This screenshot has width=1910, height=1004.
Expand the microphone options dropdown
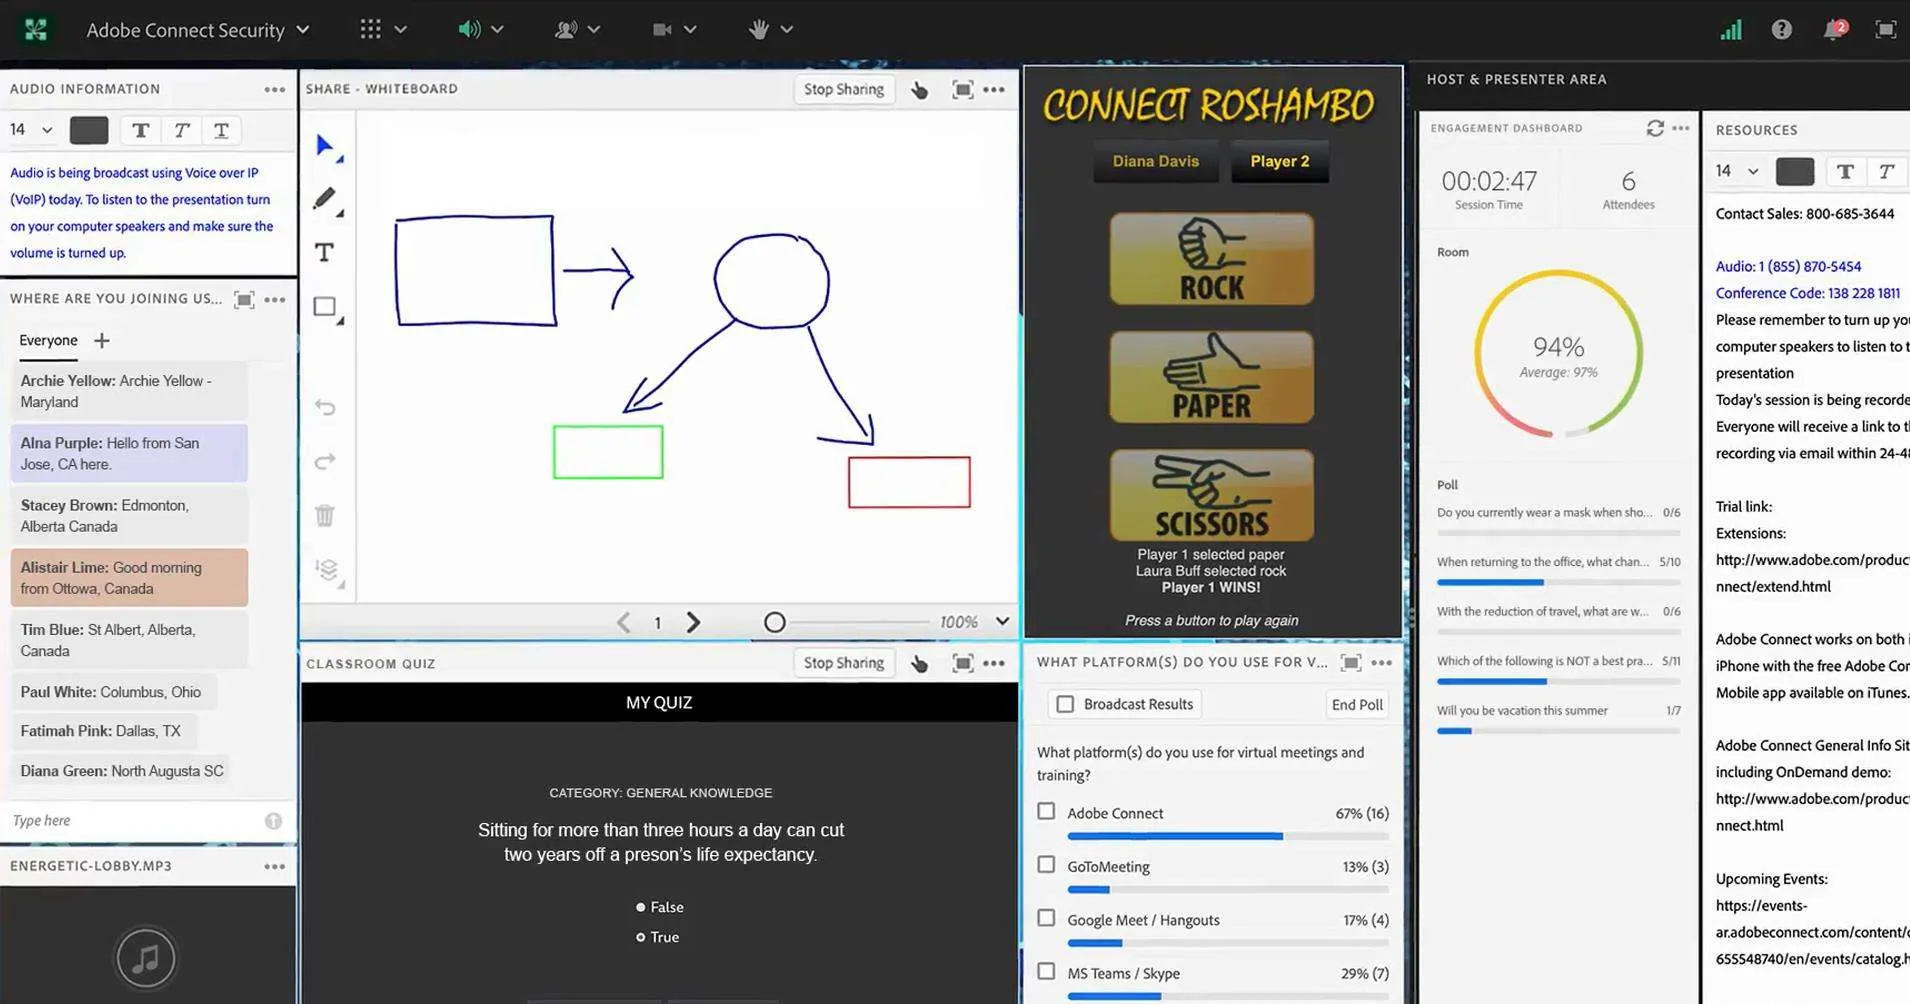click(594, 30)
